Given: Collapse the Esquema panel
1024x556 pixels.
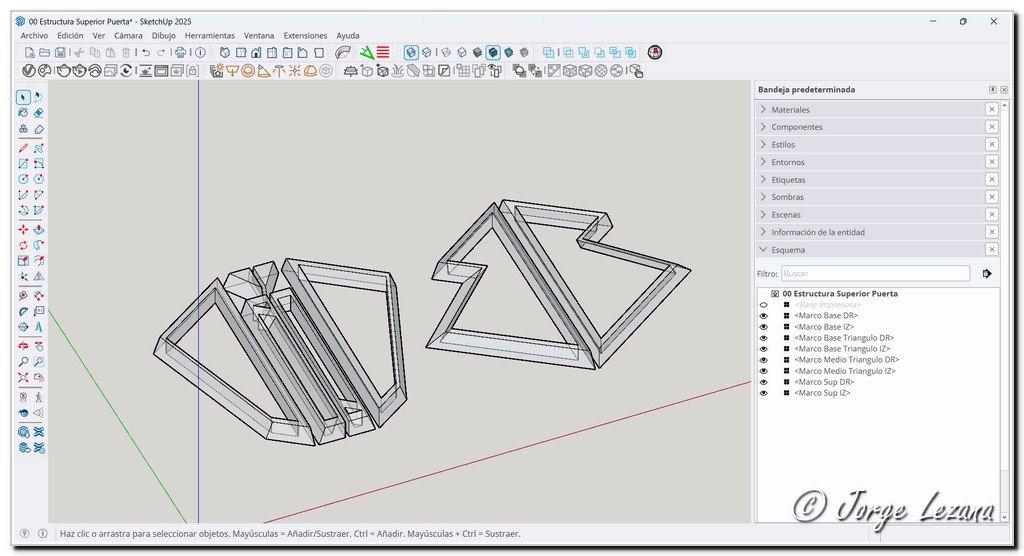Looking at the screenshot, I should (x=787, y=250).
